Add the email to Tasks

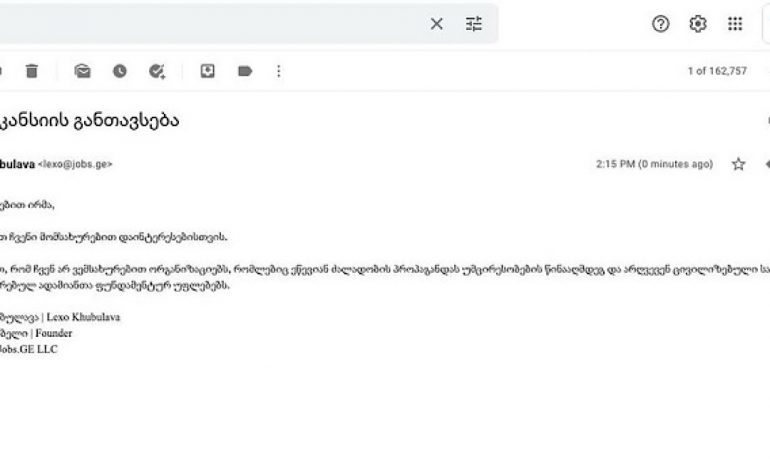click(157, 71)
